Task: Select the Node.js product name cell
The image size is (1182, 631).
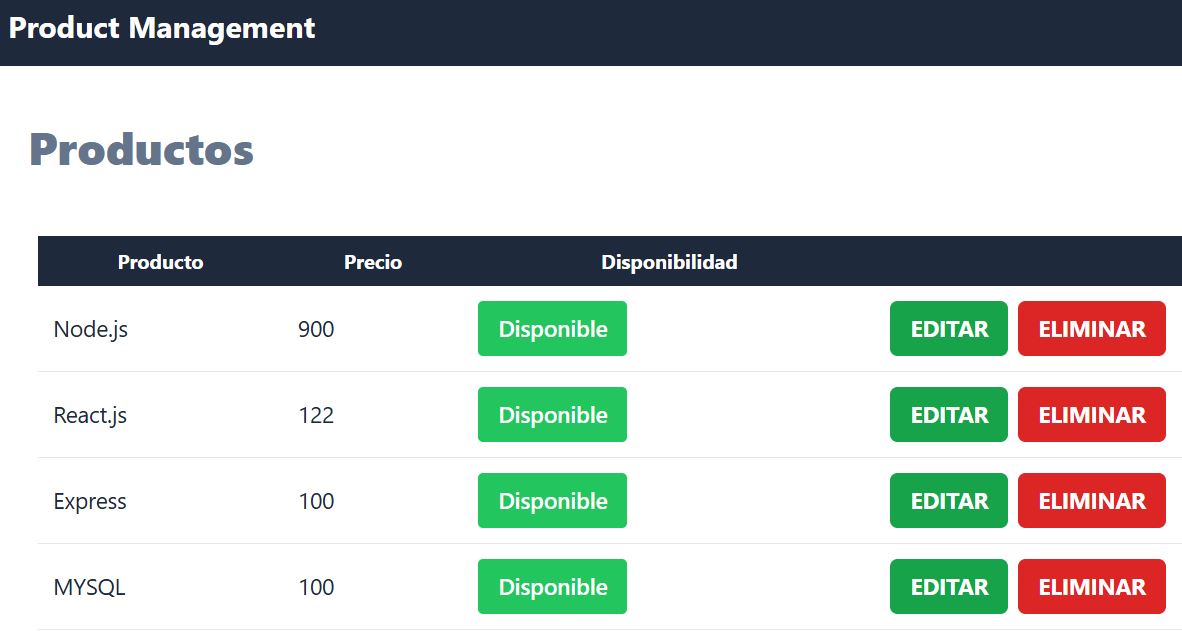Action: [91, 329]
